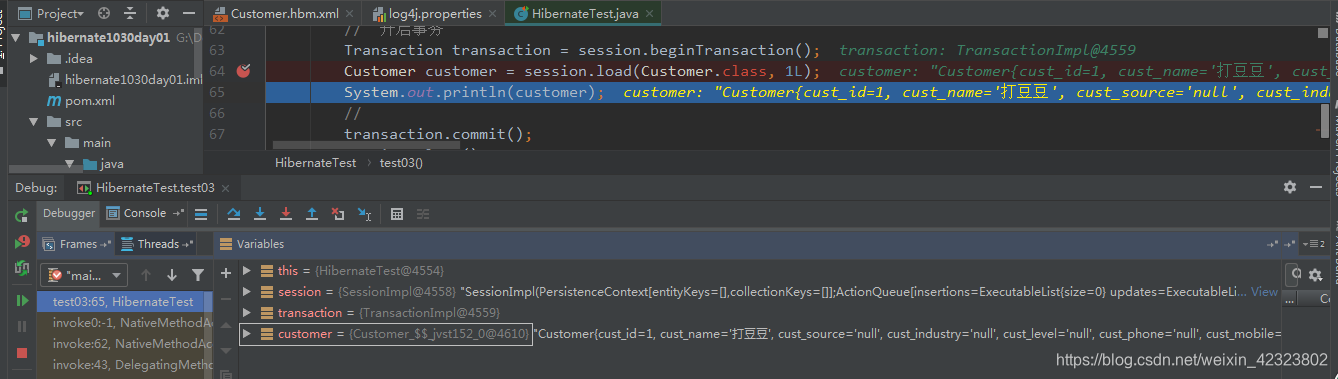Open the Debugger tab

pyautogui.click(x=69, y=213)
